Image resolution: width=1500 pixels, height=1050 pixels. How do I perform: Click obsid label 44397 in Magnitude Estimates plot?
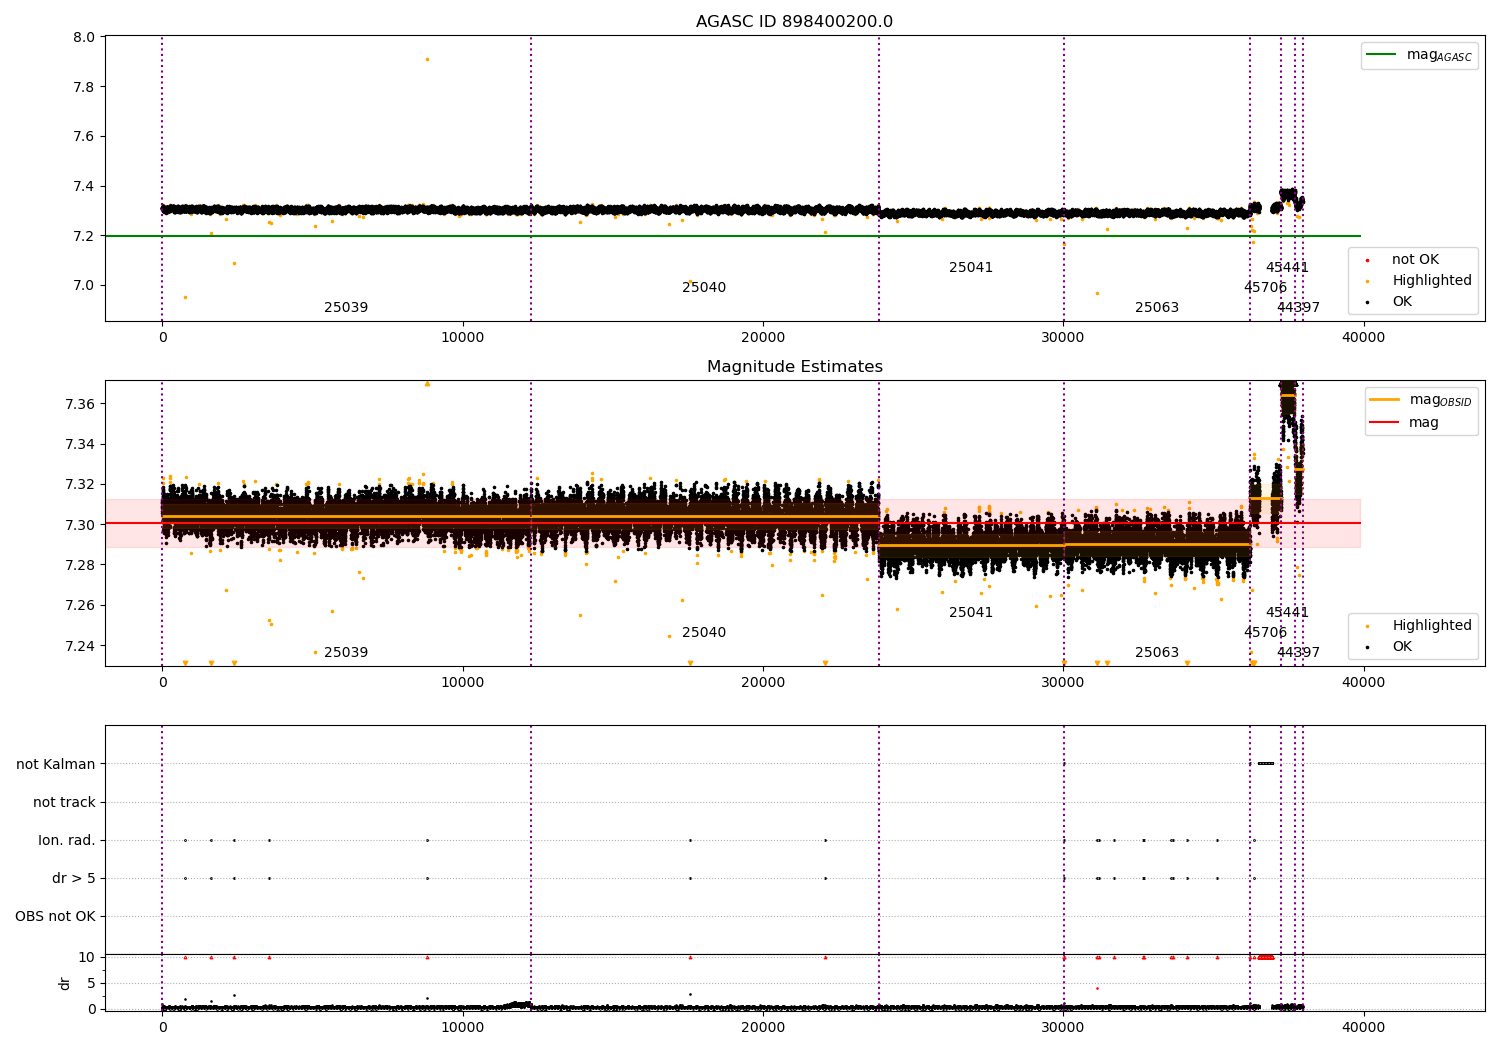click(x=1298, y=653)
